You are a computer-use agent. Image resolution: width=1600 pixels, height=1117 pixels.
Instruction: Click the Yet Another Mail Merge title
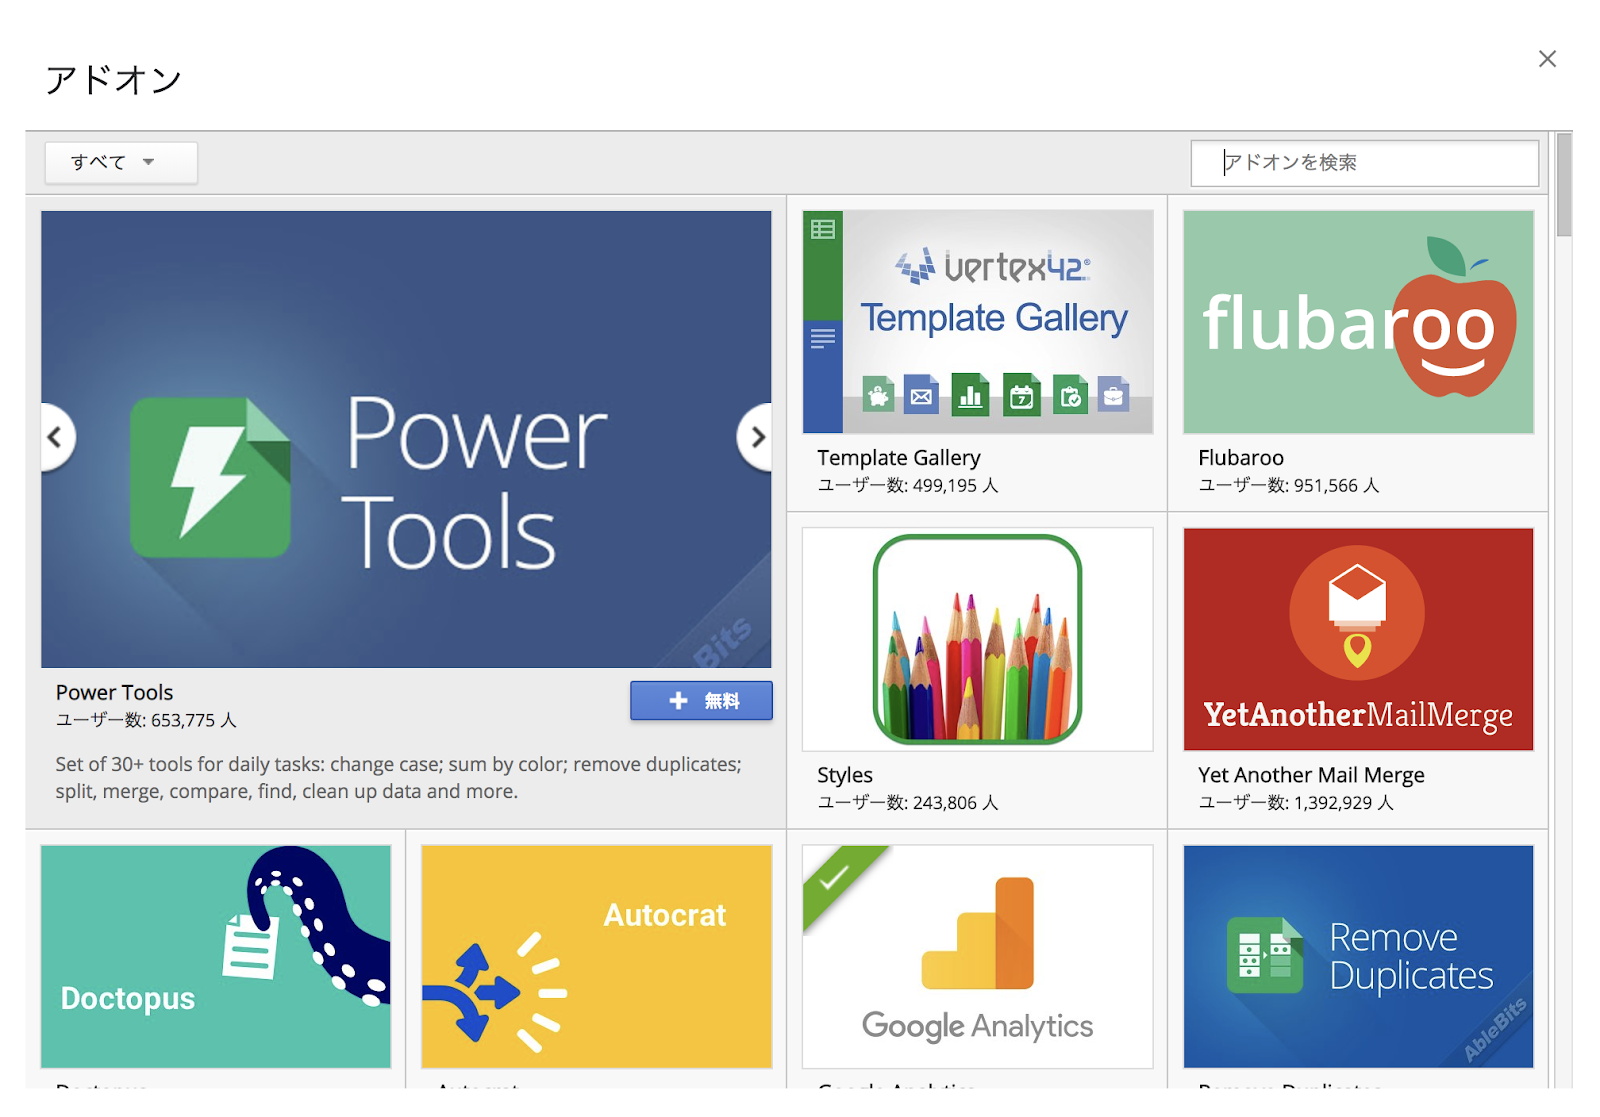[x=1311, y=775]
